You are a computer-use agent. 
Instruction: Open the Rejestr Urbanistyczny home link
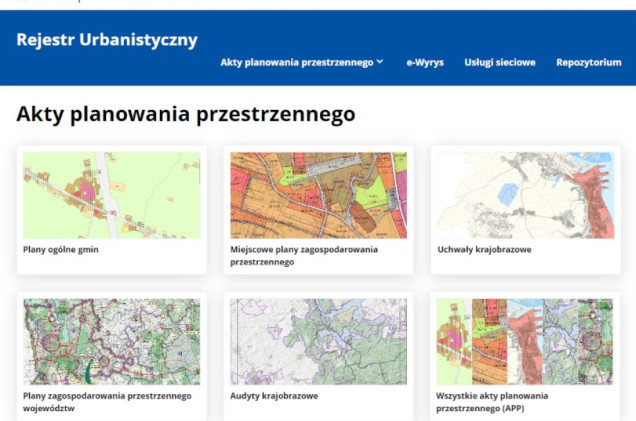coord(107,40)
